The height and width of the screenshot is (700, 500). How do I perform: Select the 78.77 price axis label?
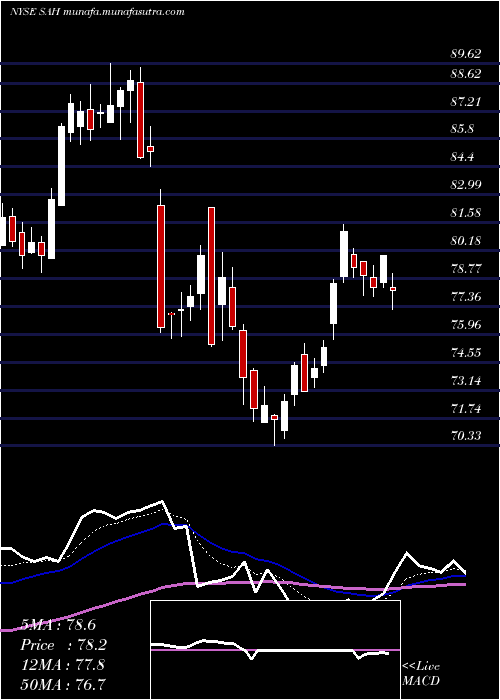[466, 269]
